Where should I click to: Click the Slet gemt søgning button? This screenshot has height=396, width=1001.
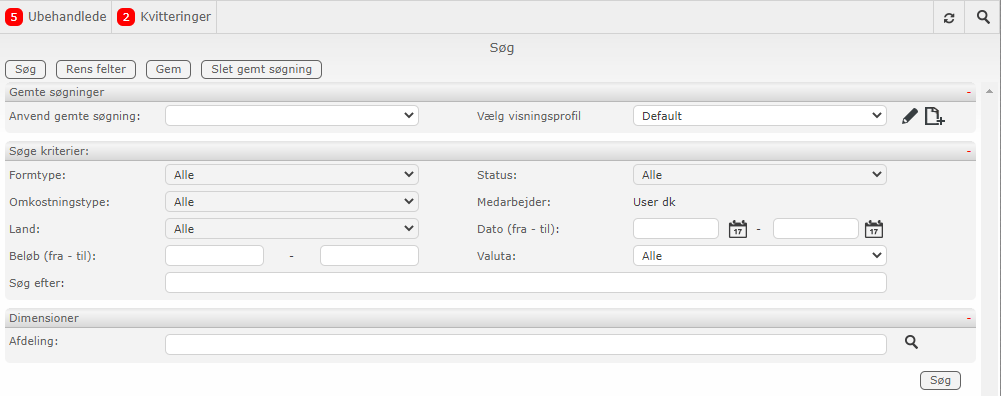tap(261, 69)
